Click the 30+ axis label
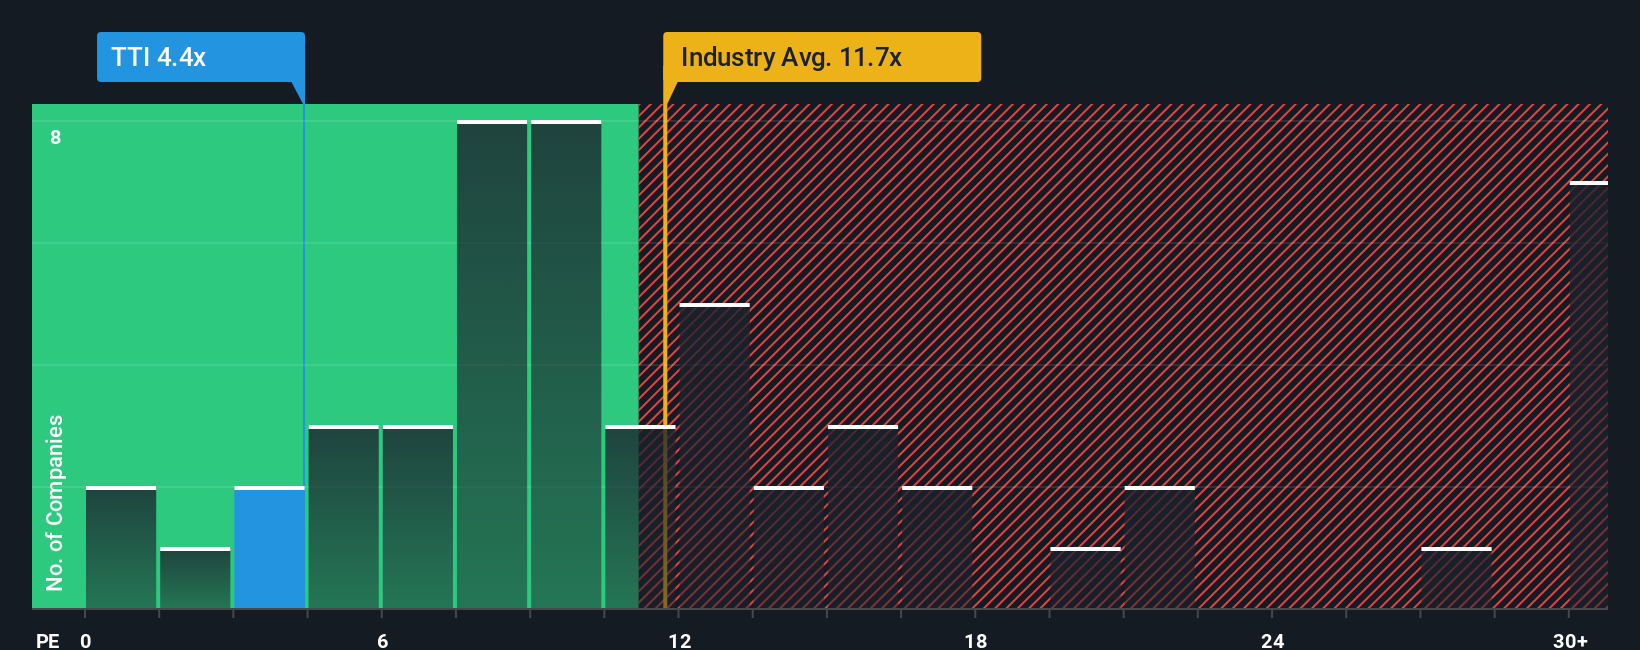 click(1570, 641)
